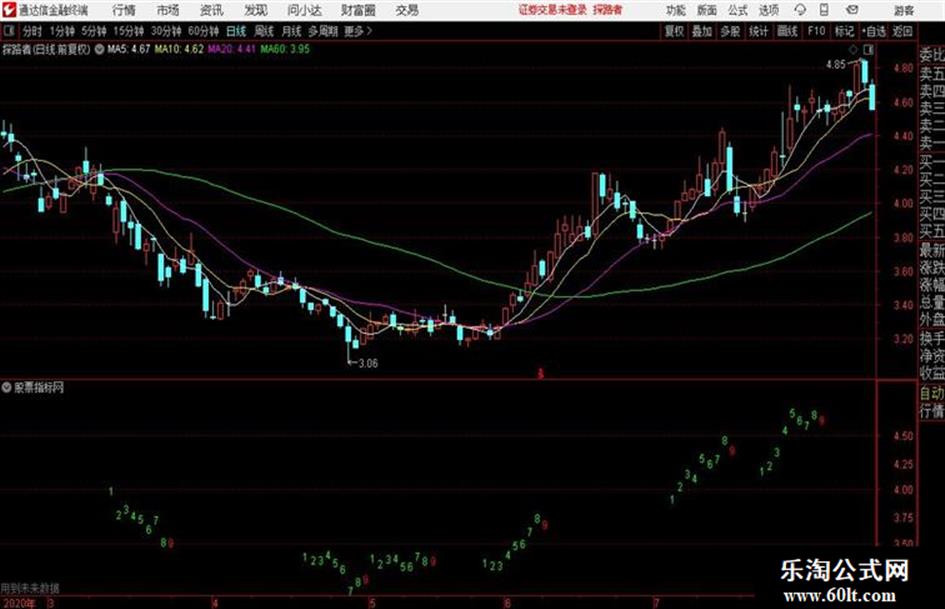The height and width of the screenshot is (609, 945).
Task: Expand the indicator dropdown next to 探路者
Action: pyautogui.click(x=99, y=49)
